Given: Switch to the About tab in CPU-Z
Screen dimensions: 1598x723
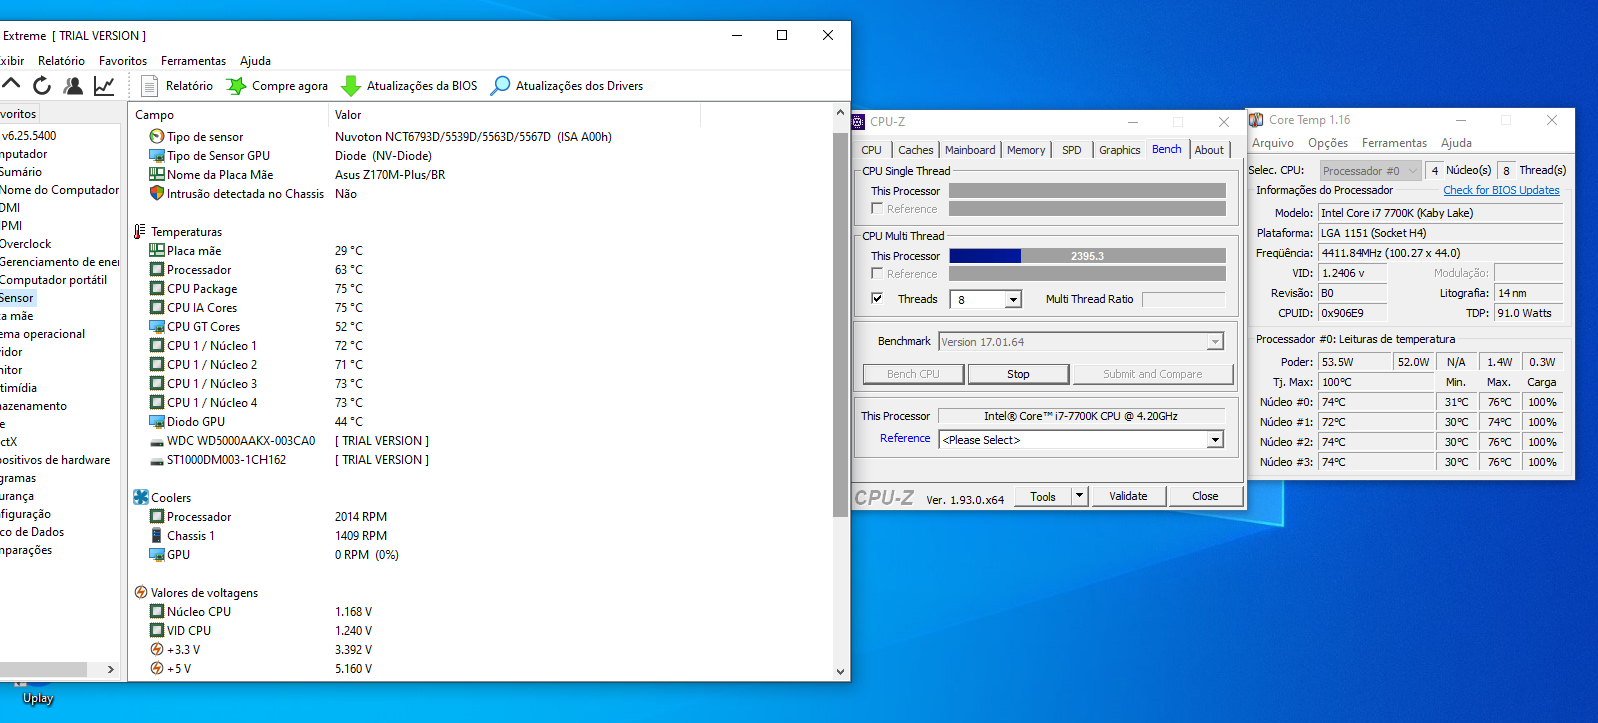Looking at the screenshot, I should click(1209, 150).
